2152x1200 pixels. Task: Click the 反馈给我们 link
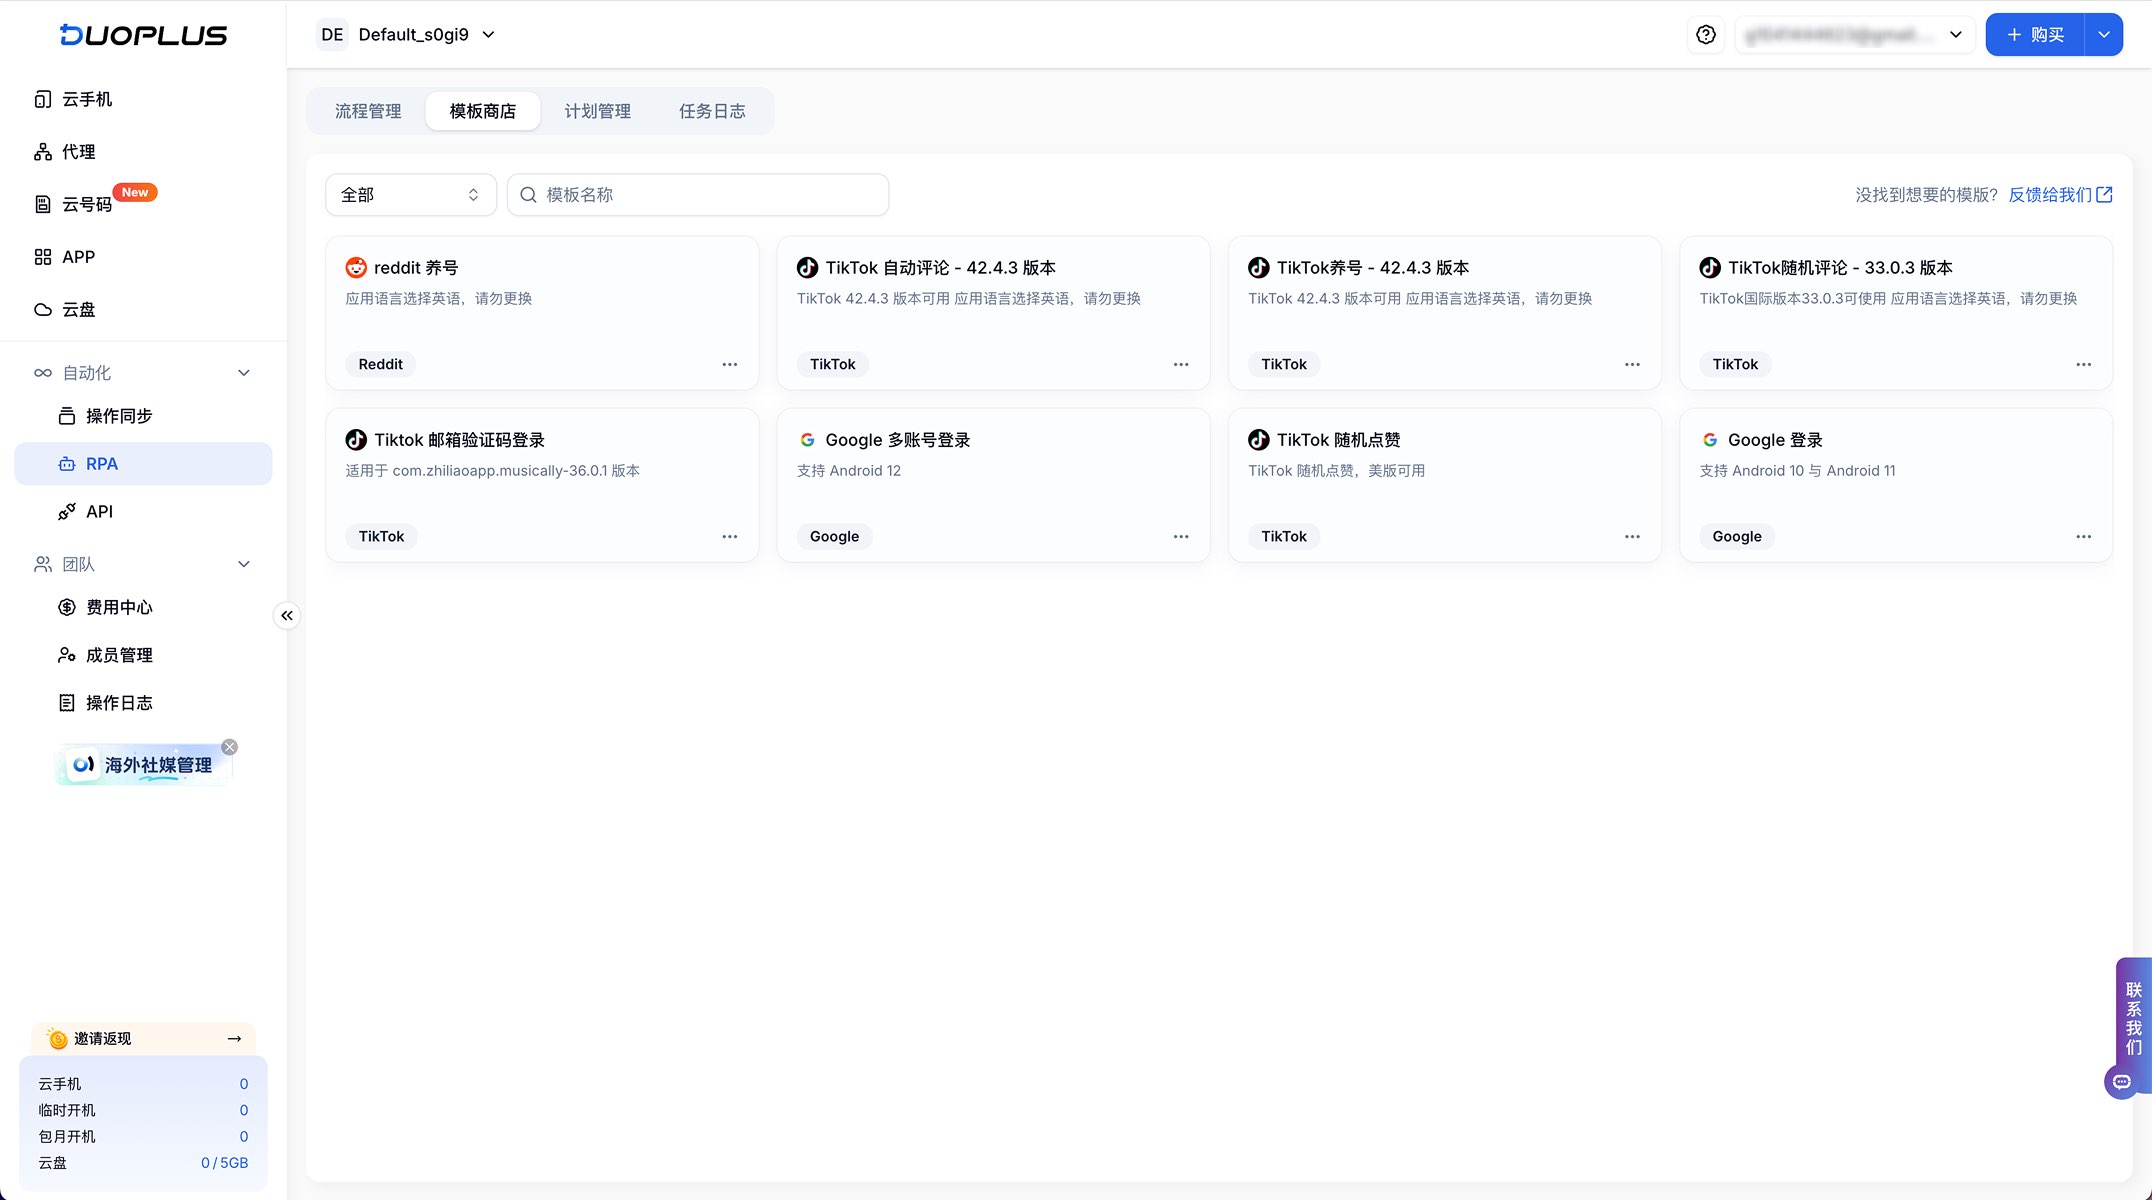coord(2050,194)
